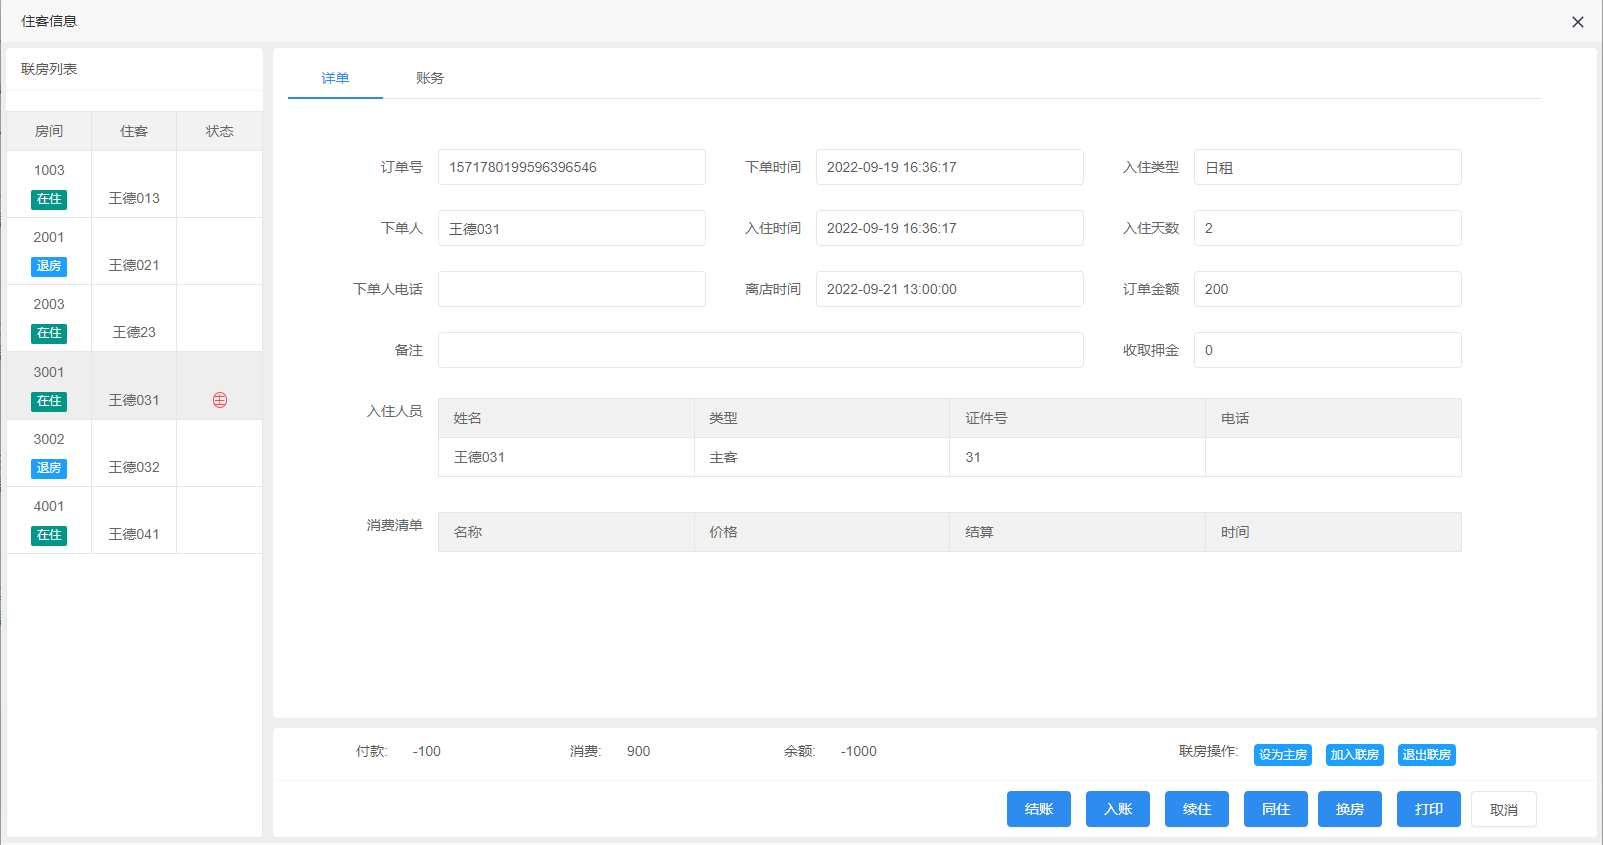Select room 4001 in the room list
Screen dimensions: 1603x845
134,520
